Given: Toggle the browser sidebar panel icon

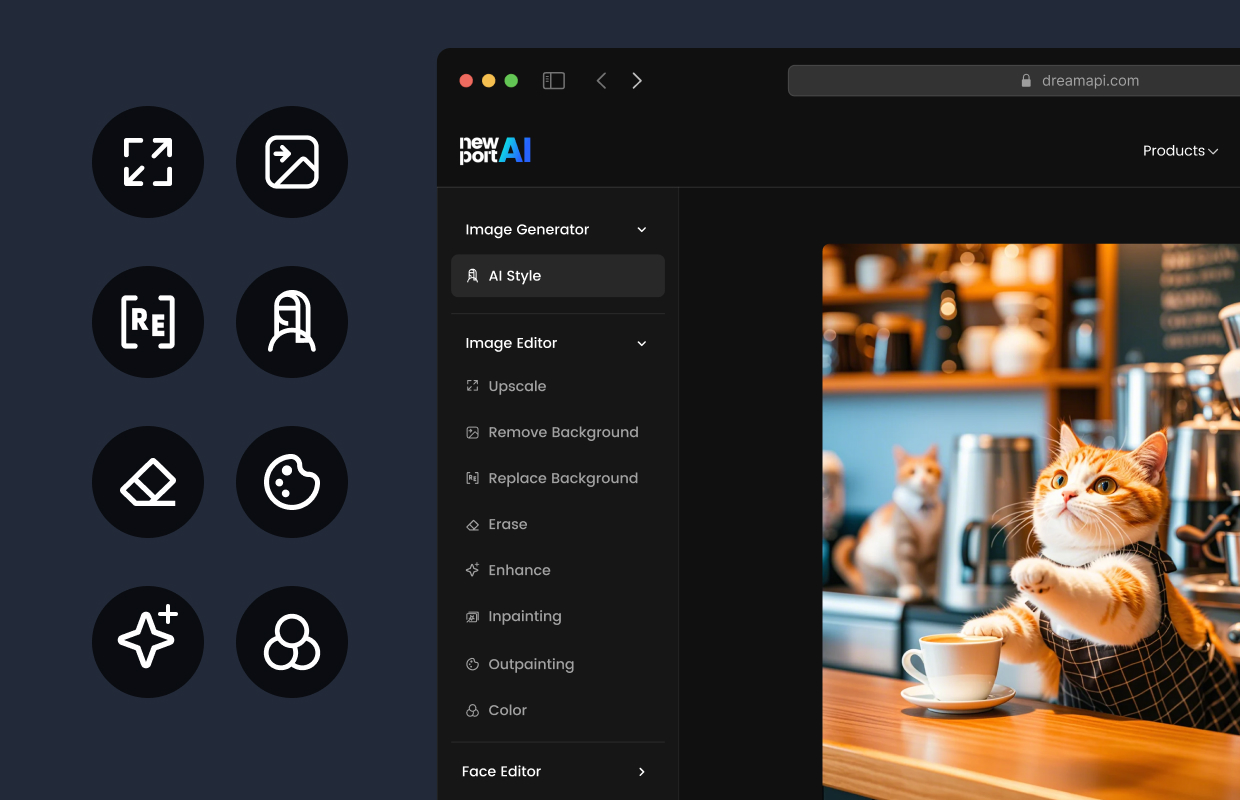Looking at the screenshot, I should tap(553, 80).
